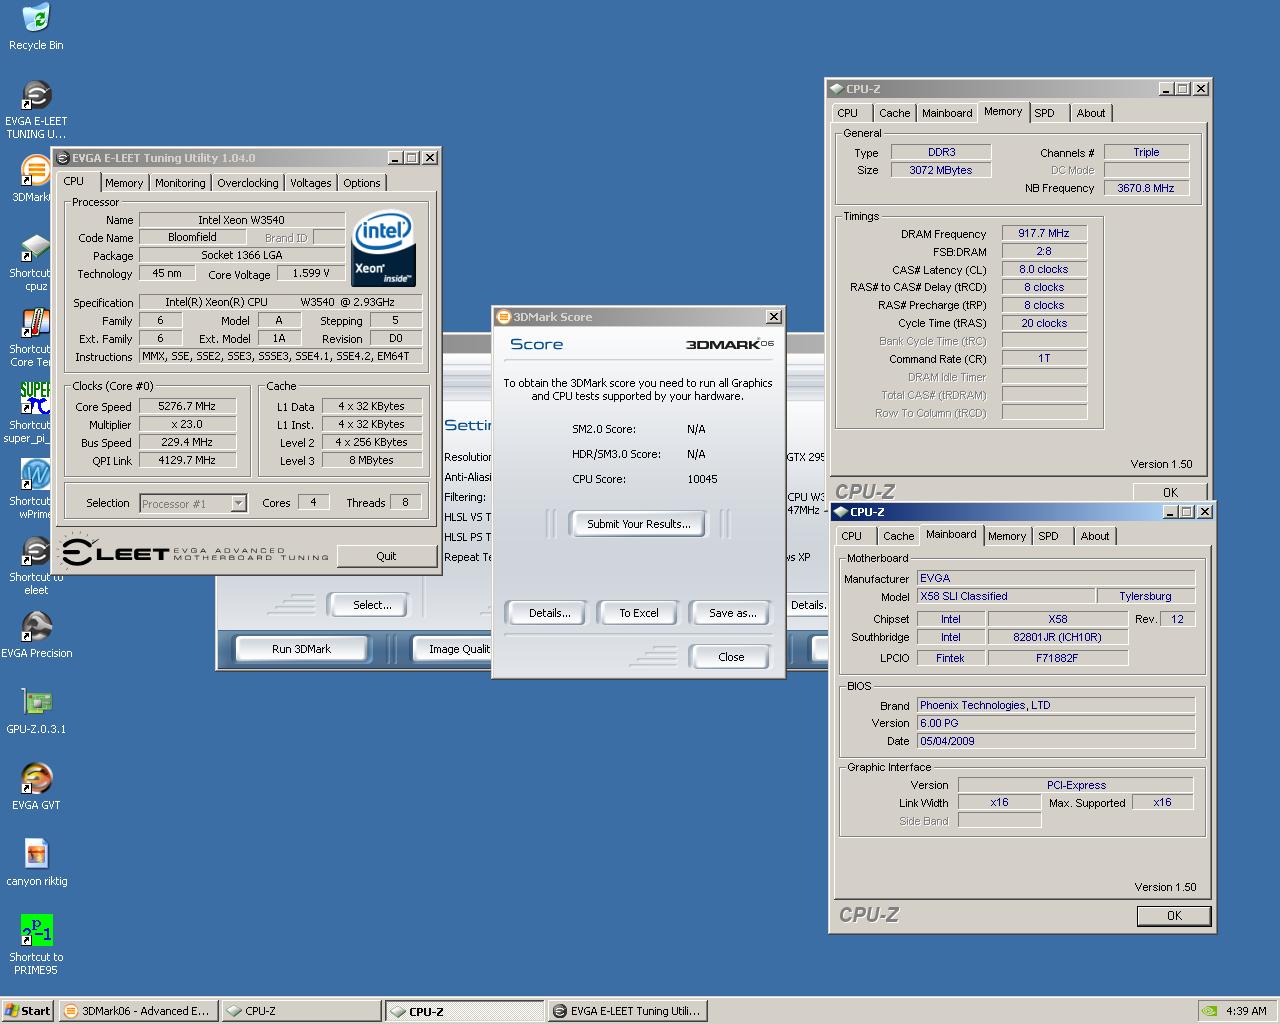Click To Excel button

[x=639, y=613]
